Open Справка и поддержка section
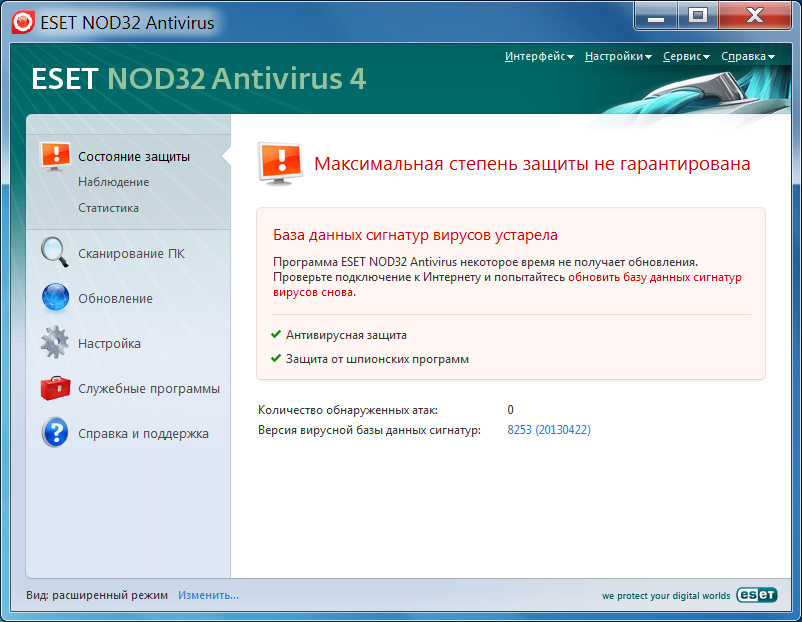Viewport: 802px width, 622px height. click(x=143, y=433)
